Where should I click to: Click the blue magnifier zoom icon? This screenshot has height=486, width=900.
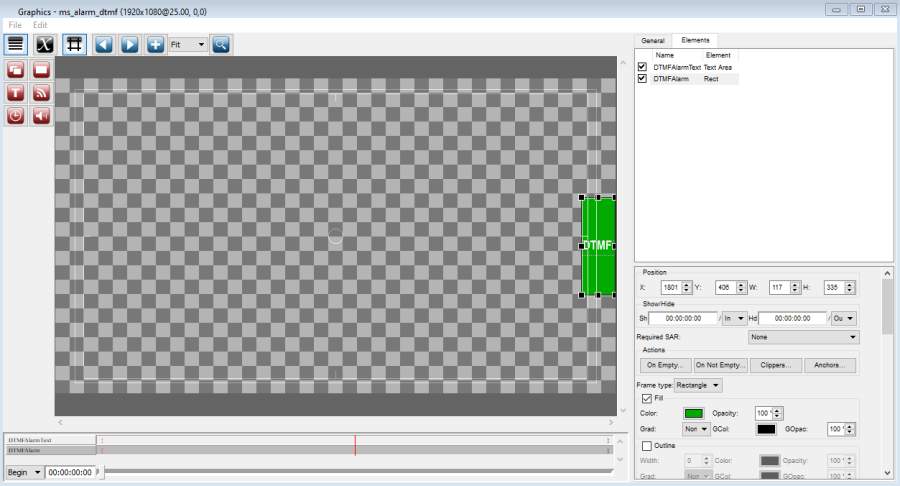click(x=221, y=44)
